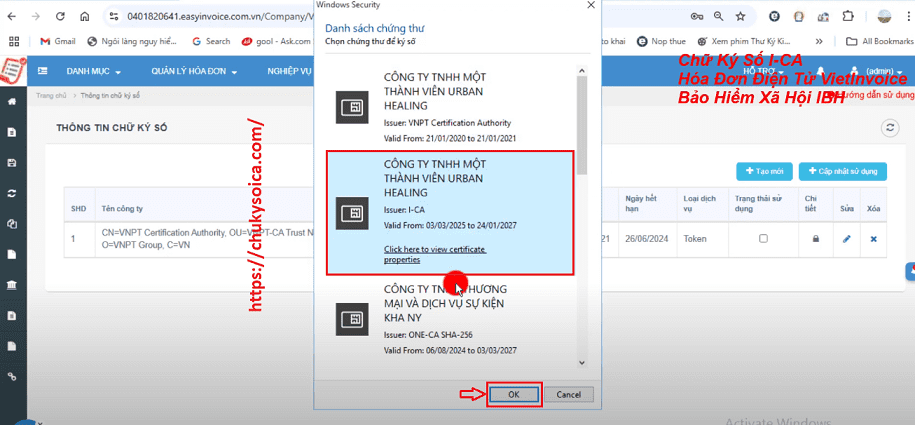Open 'Click here to view certificate properties' link
The image size is (915, 425).
pos(435,254)
